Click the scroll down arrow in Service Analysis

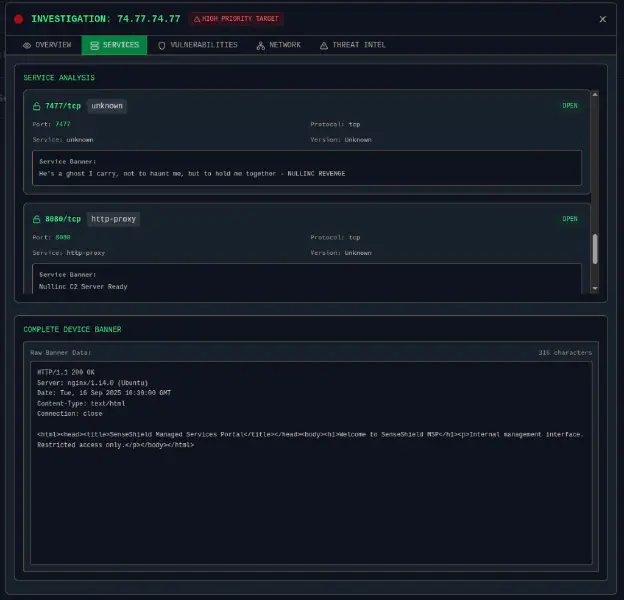596,288
